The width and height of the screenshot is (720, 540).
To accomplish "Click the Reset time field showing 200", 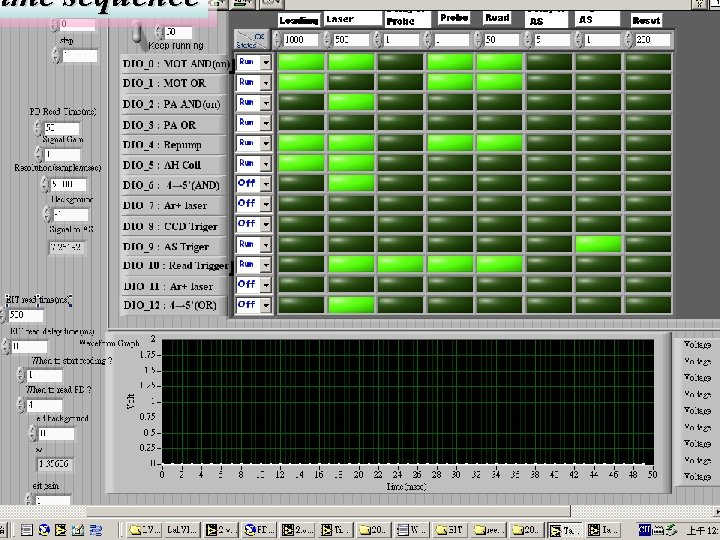I will [x=652, y=40].
